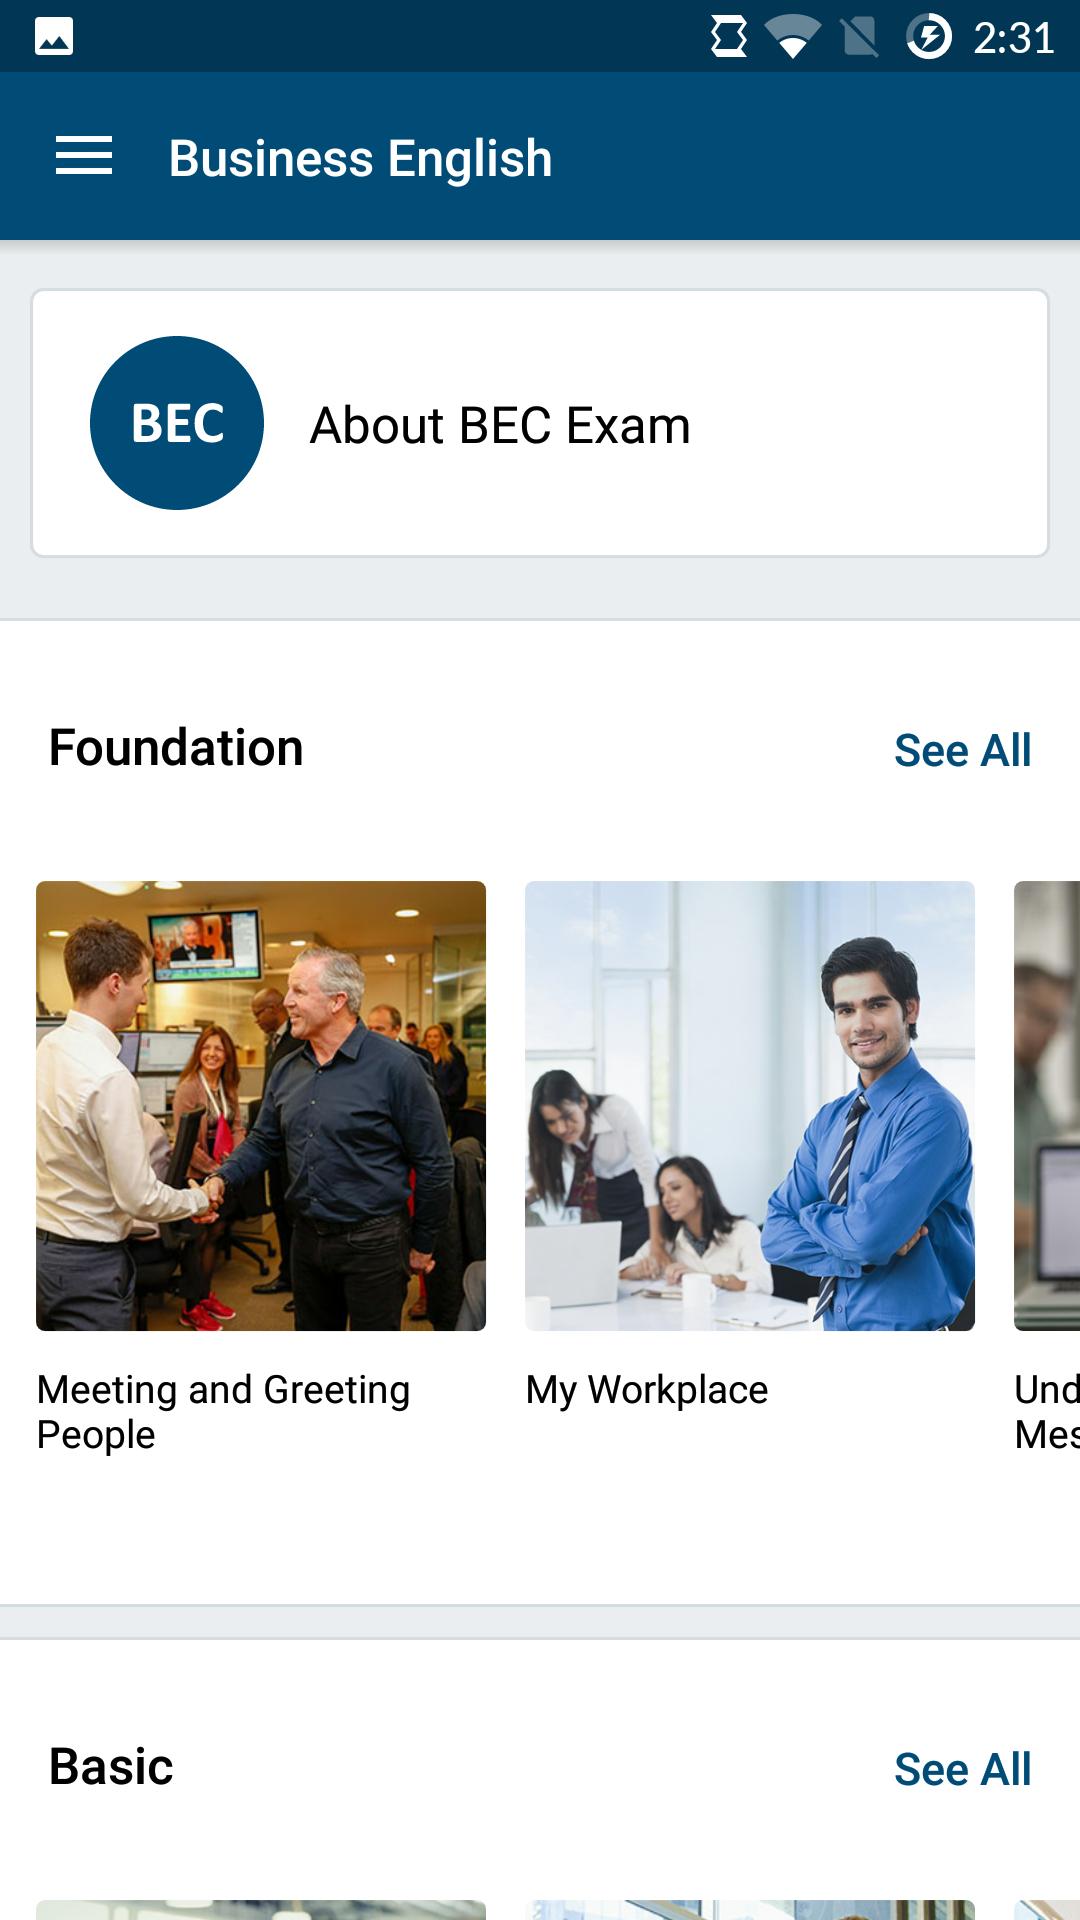Open the second Basic lesson thumbnail
Viewport: 1080px width, 1920px height.
click(749, 1909)
